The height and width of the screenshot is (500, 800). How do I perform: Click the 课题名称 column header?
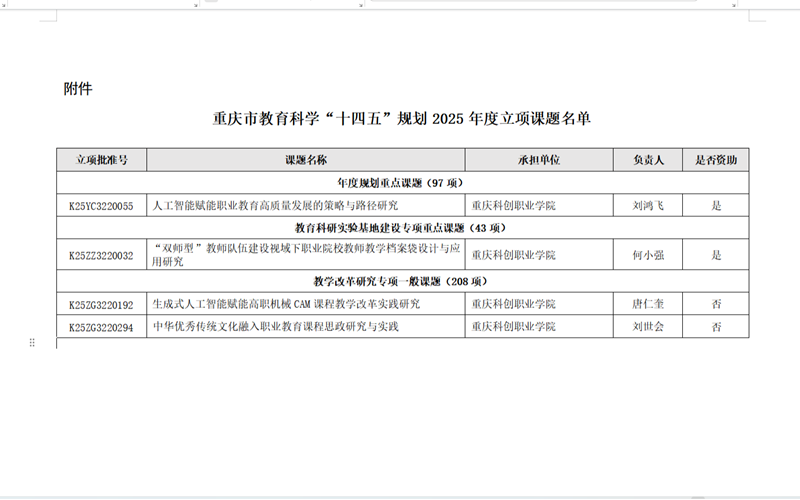point(305,160)
